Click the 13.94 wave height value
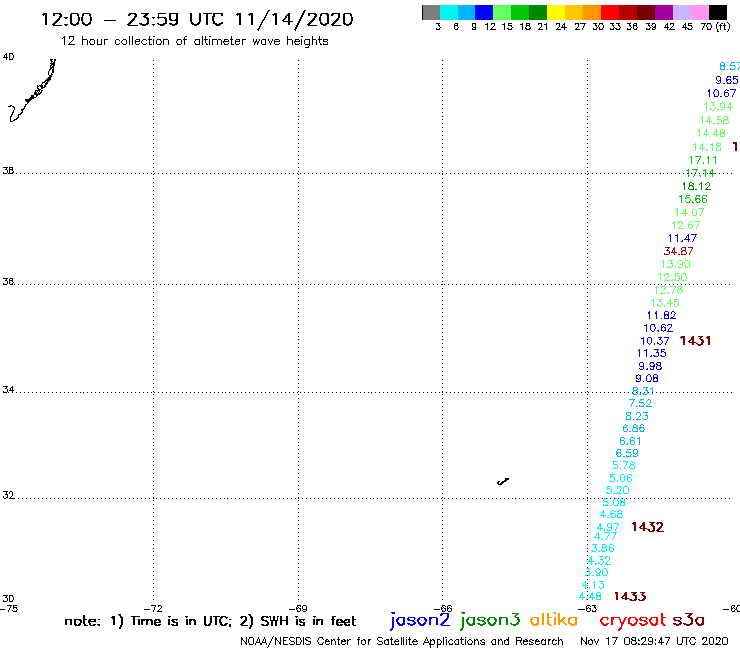This screenshot has width=740, height=650. 718,107
